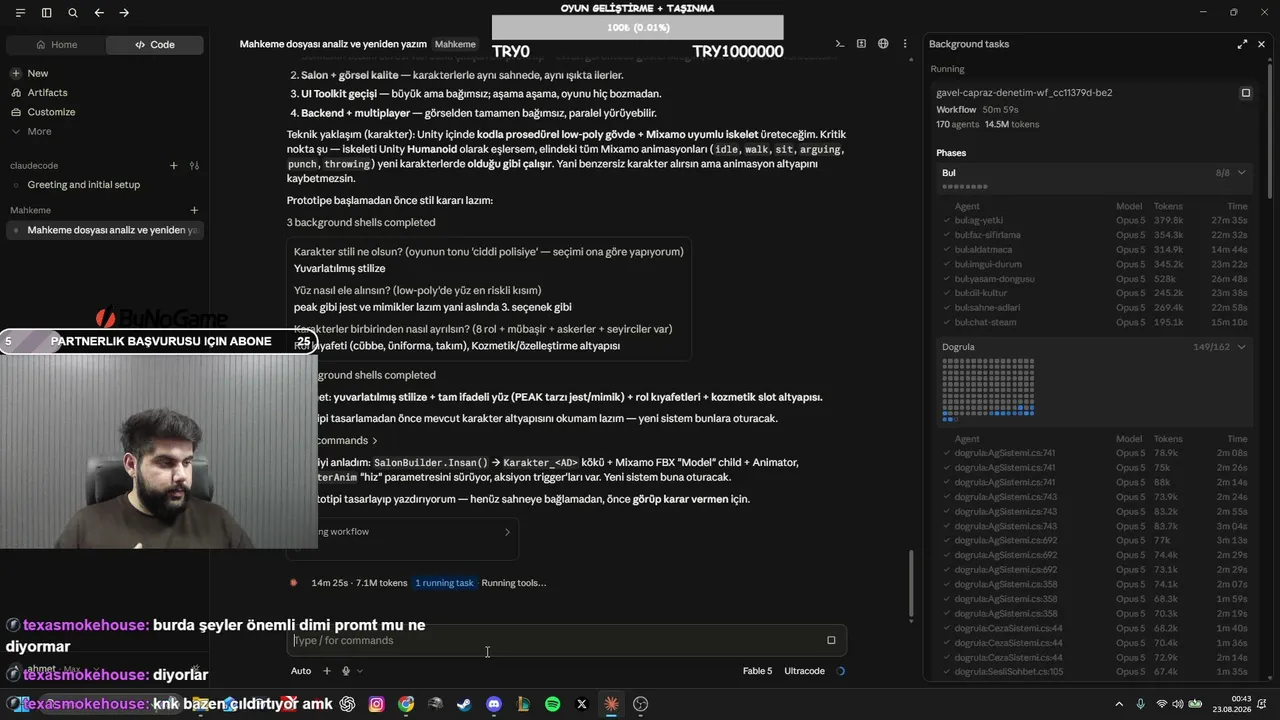Go forward with the right arrow
This screenshot has width=1280, height=720.
124,13
